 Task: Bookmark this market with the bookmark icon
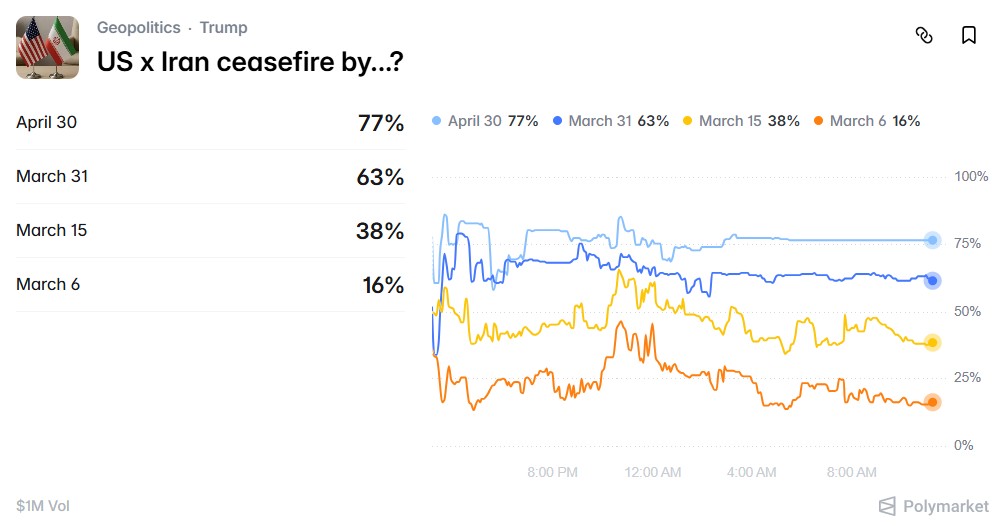(x=968, y=36)
